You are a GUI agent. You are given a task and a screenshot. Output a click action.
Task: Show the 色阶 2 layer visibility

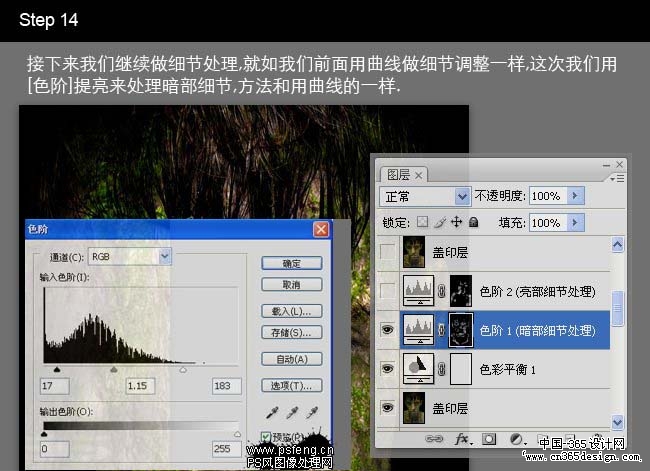tap(388, 290)
